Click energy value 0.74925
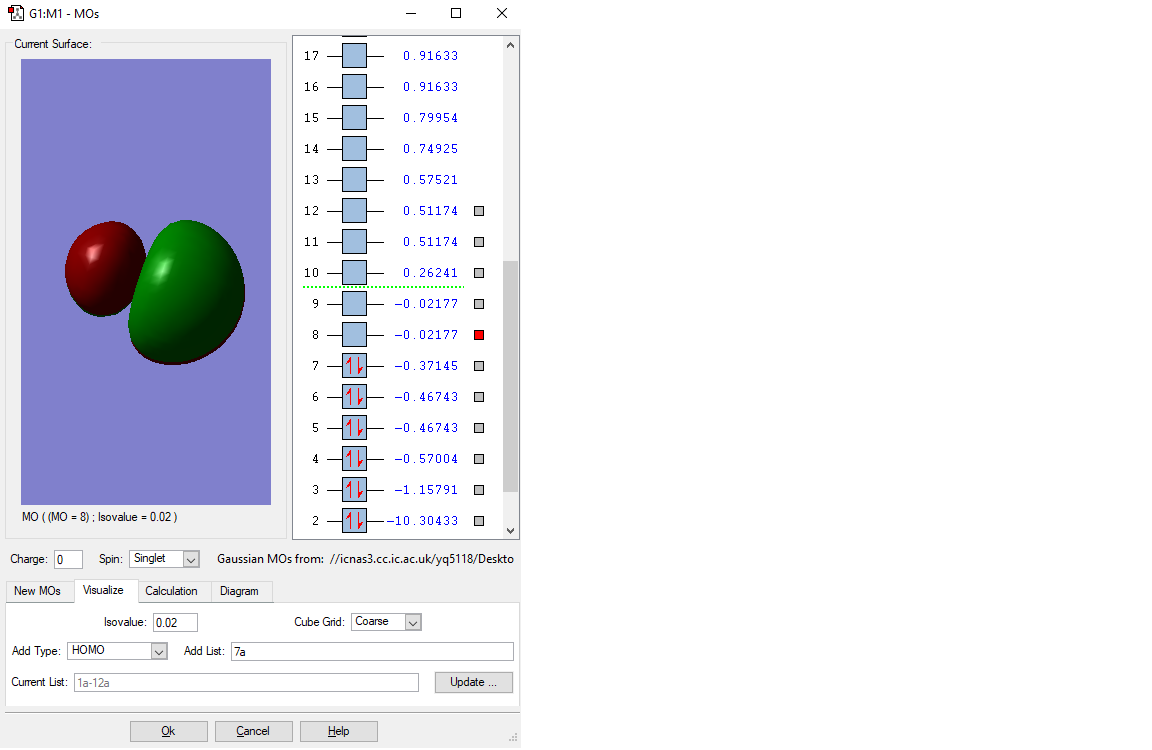 pos(431,148)
